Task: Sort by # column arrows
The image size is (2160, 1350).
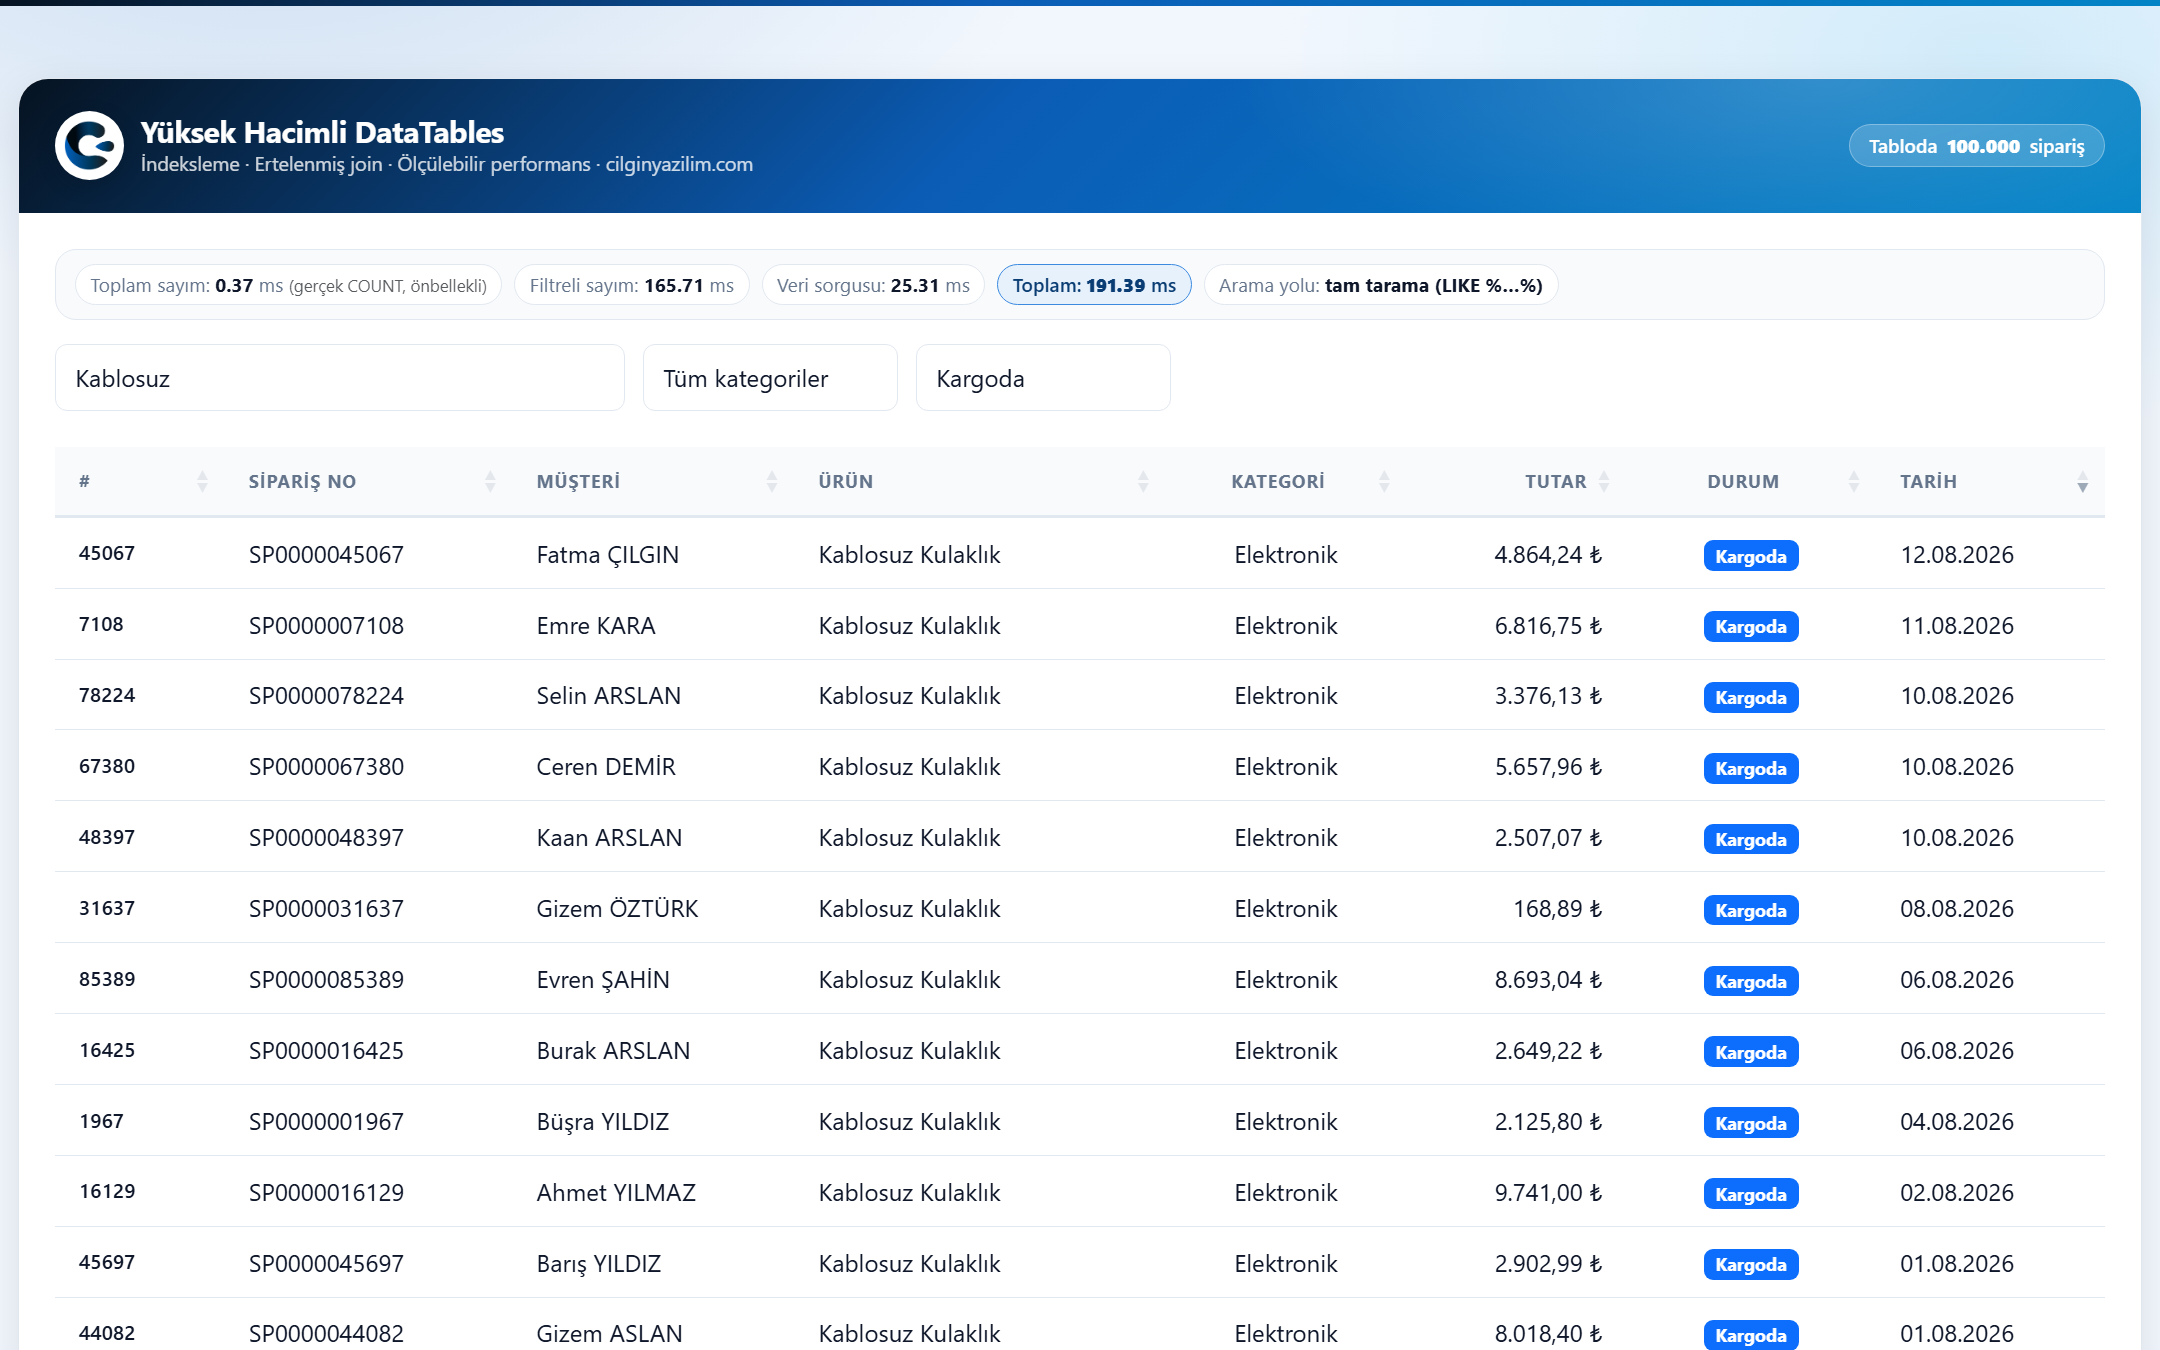Action: point(203,482)
